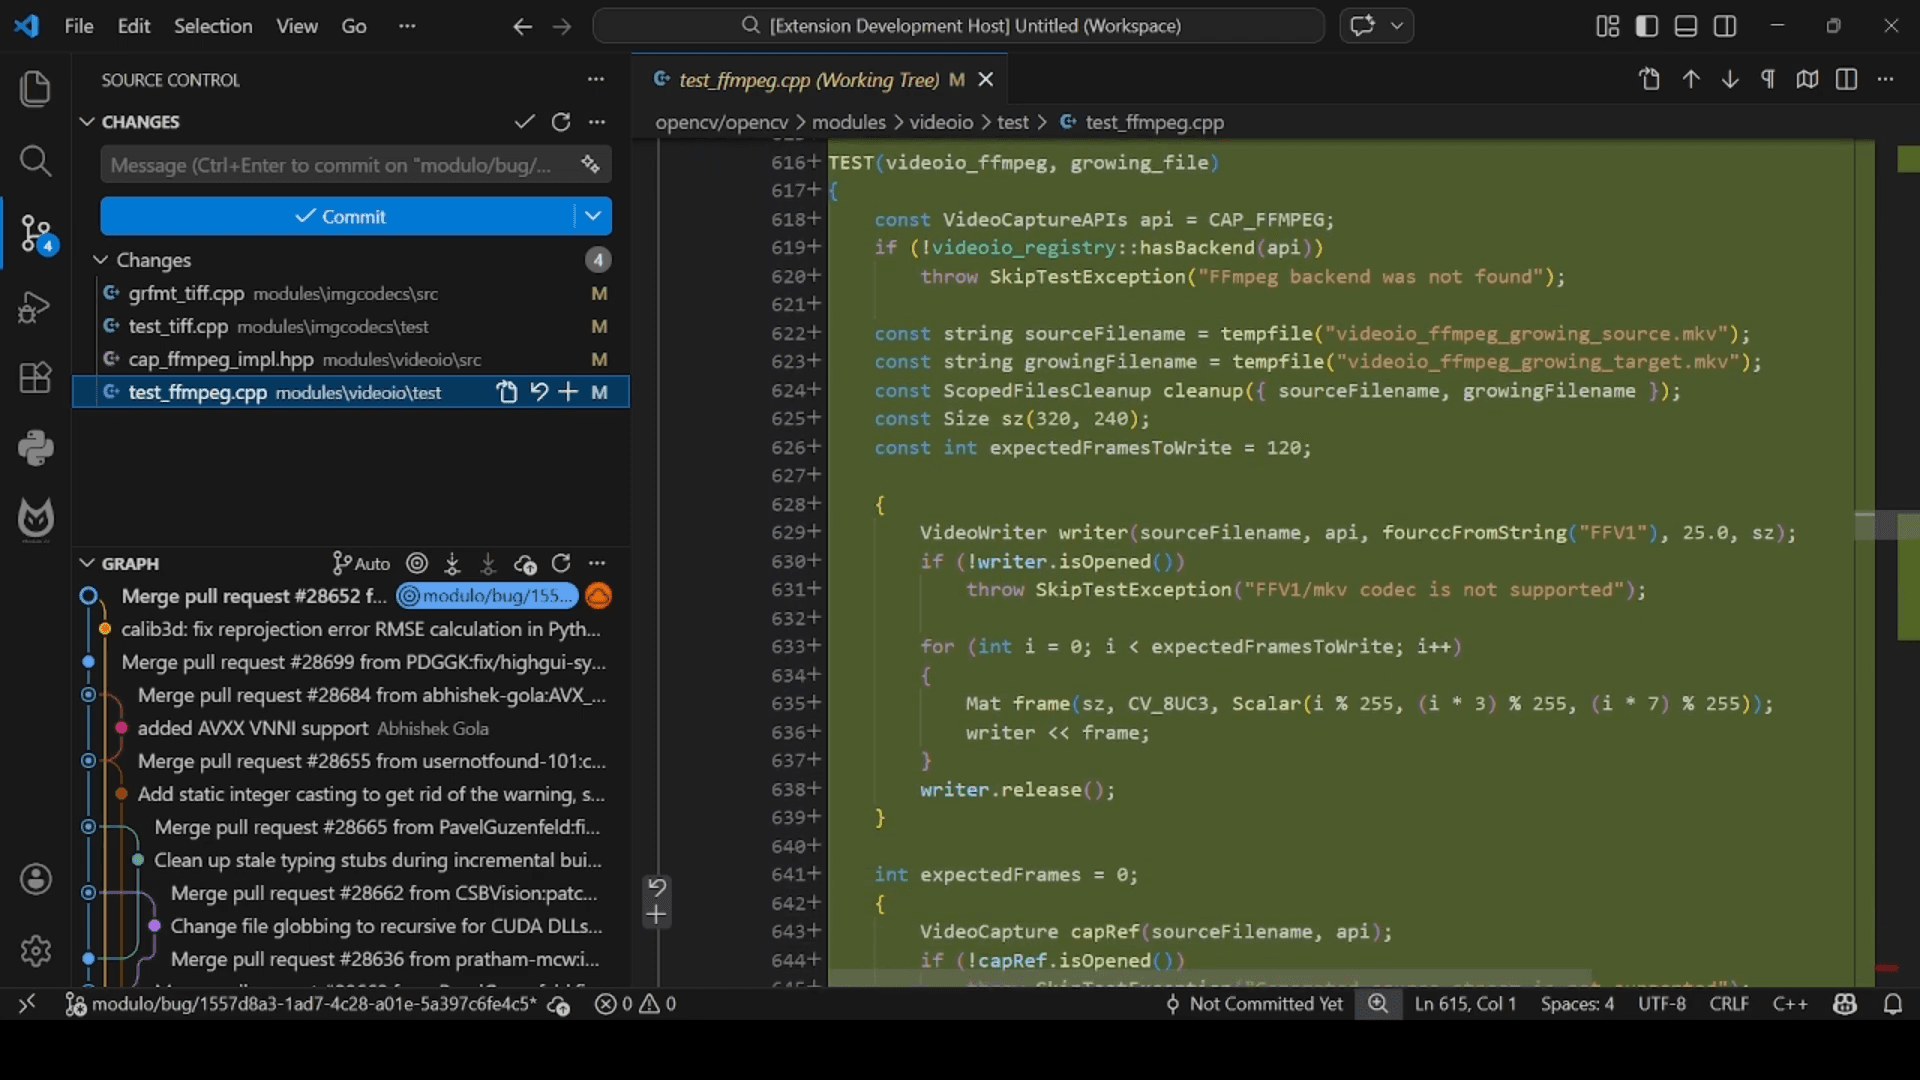This screenshot has height=1080, width=1920.
Task: Open the cat-face extension view in activity bar
Action: (x=35, y=519)
